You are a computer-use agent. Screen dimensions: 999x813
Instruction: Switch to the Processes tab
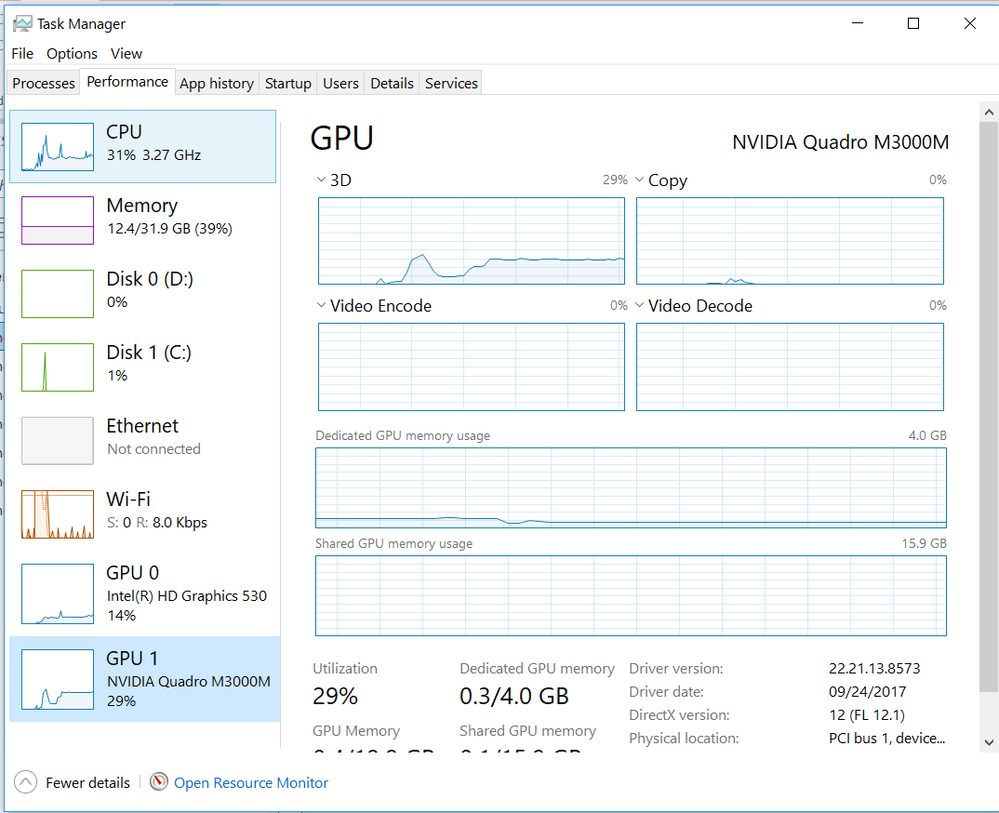[43, 83]
